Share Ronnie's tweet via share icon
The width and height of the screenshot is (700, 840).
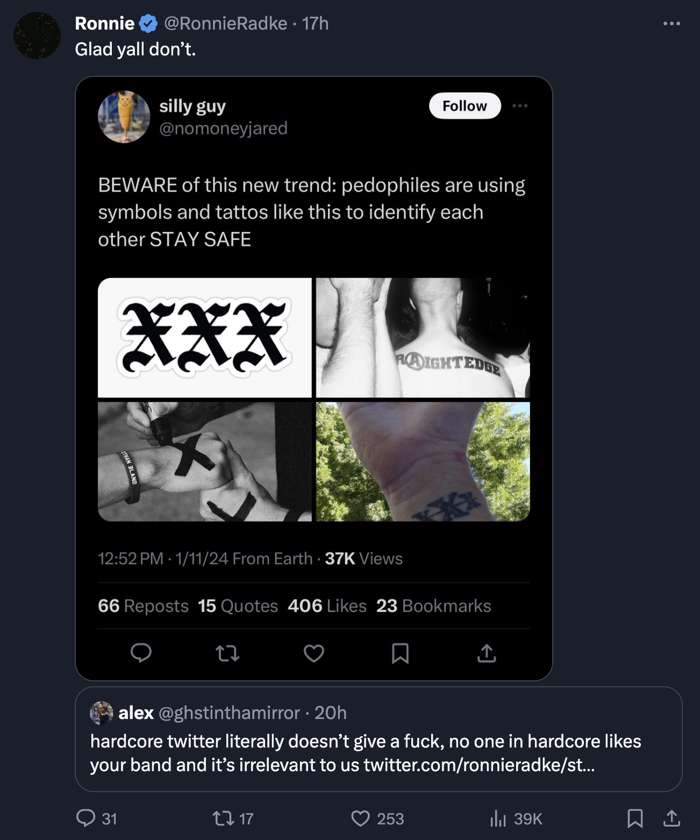(x=672, y=818)
